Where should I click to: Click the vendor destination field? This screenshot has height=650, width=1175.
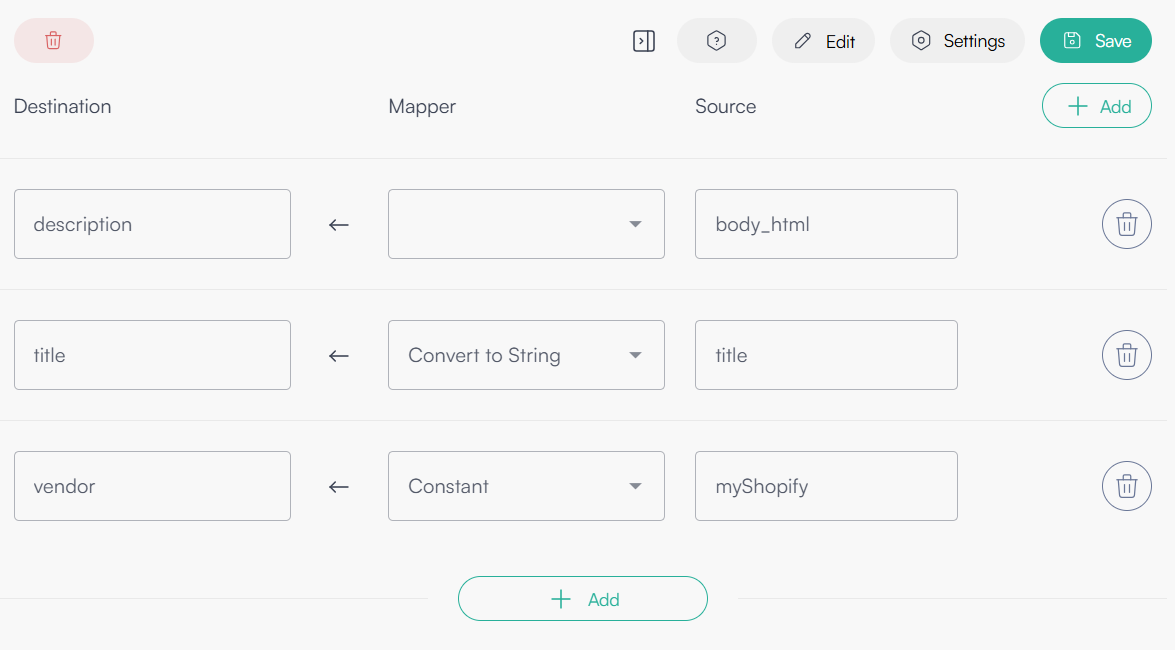(152, 486)
